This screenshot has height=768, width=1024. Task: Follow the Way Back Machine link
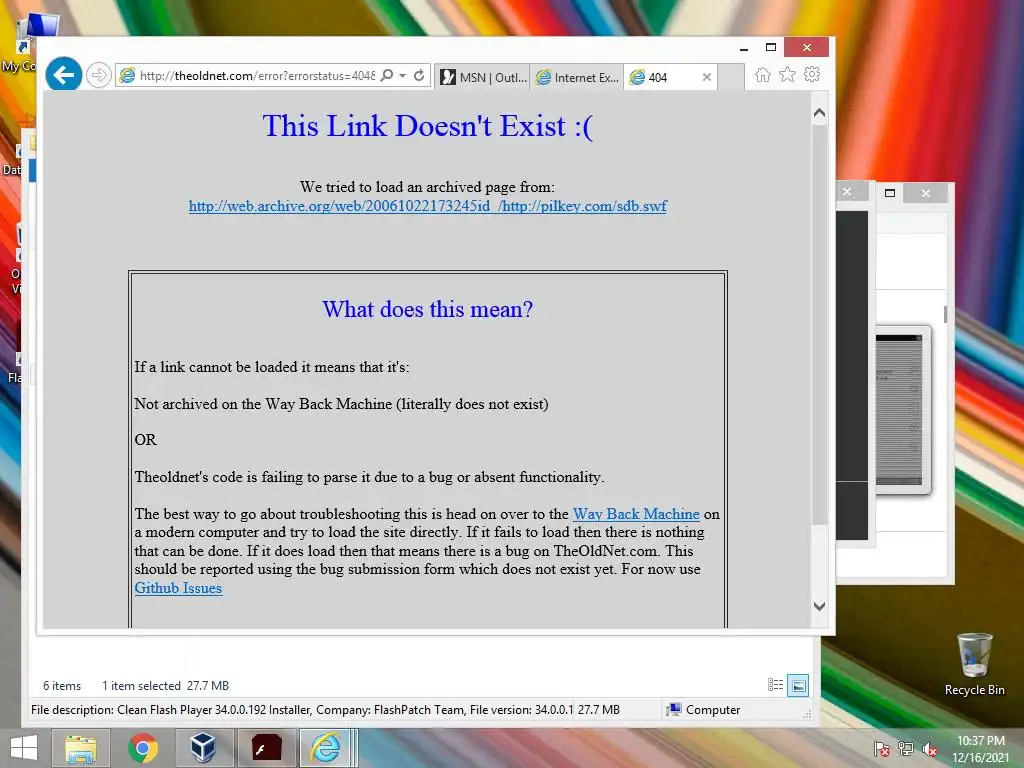tap(636, 514)
